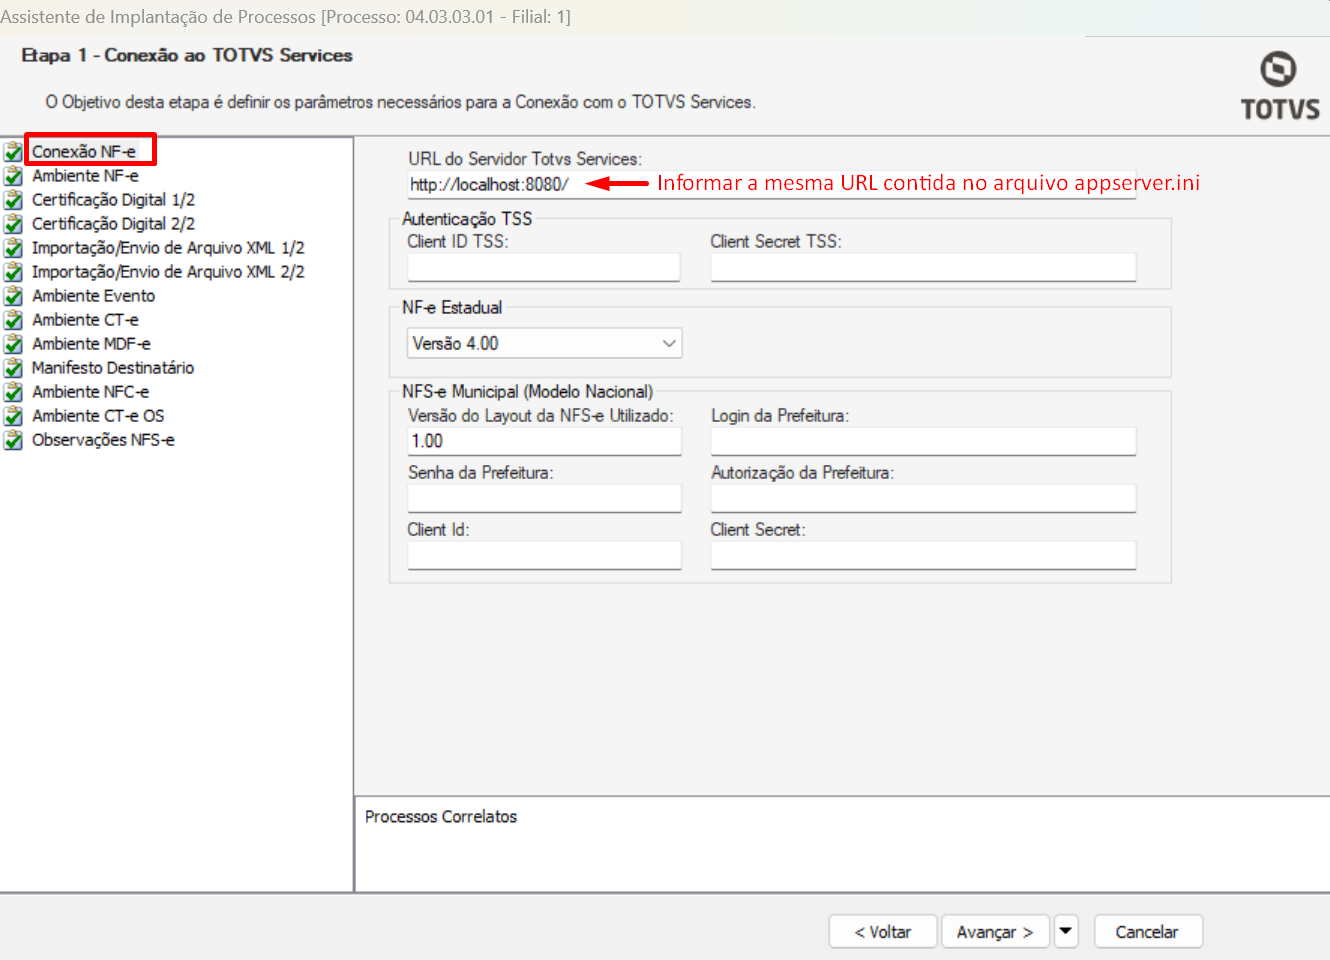1330x960 pixels.
Task: Select the Ambiente Evento step
Action: pos(93,296)
